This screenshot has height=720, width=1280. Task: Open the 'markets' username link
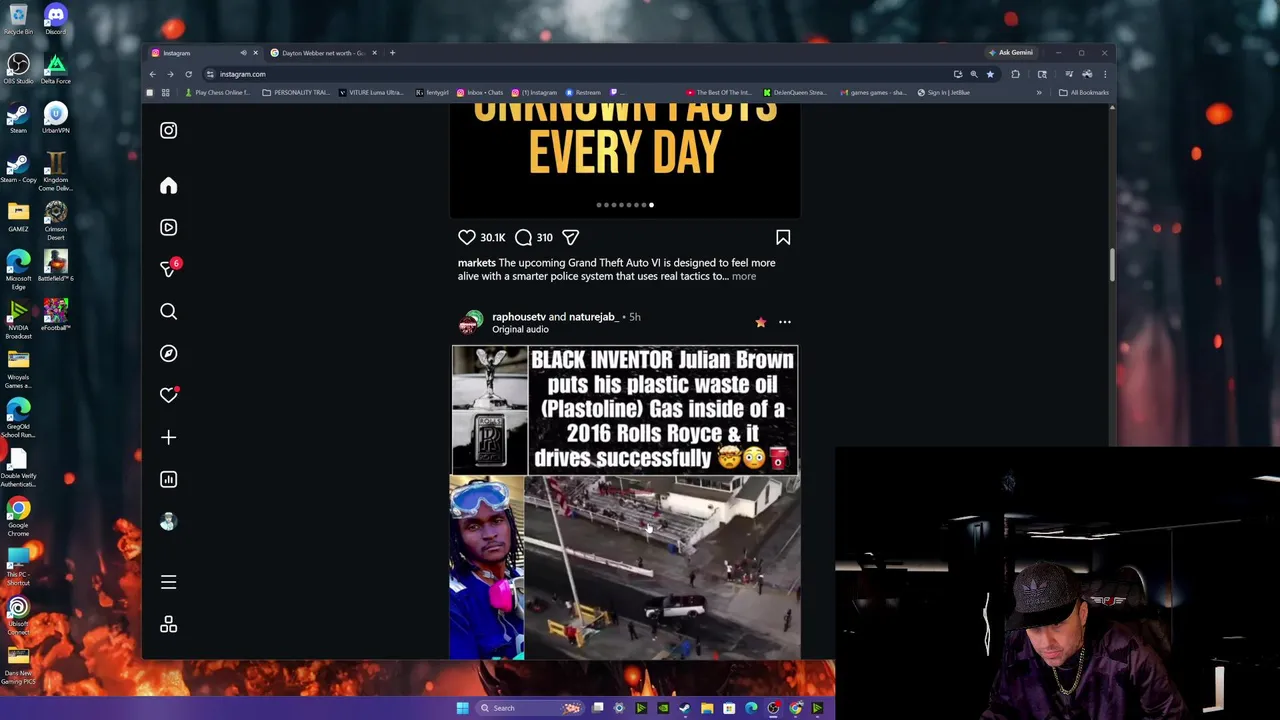point(477,263)
